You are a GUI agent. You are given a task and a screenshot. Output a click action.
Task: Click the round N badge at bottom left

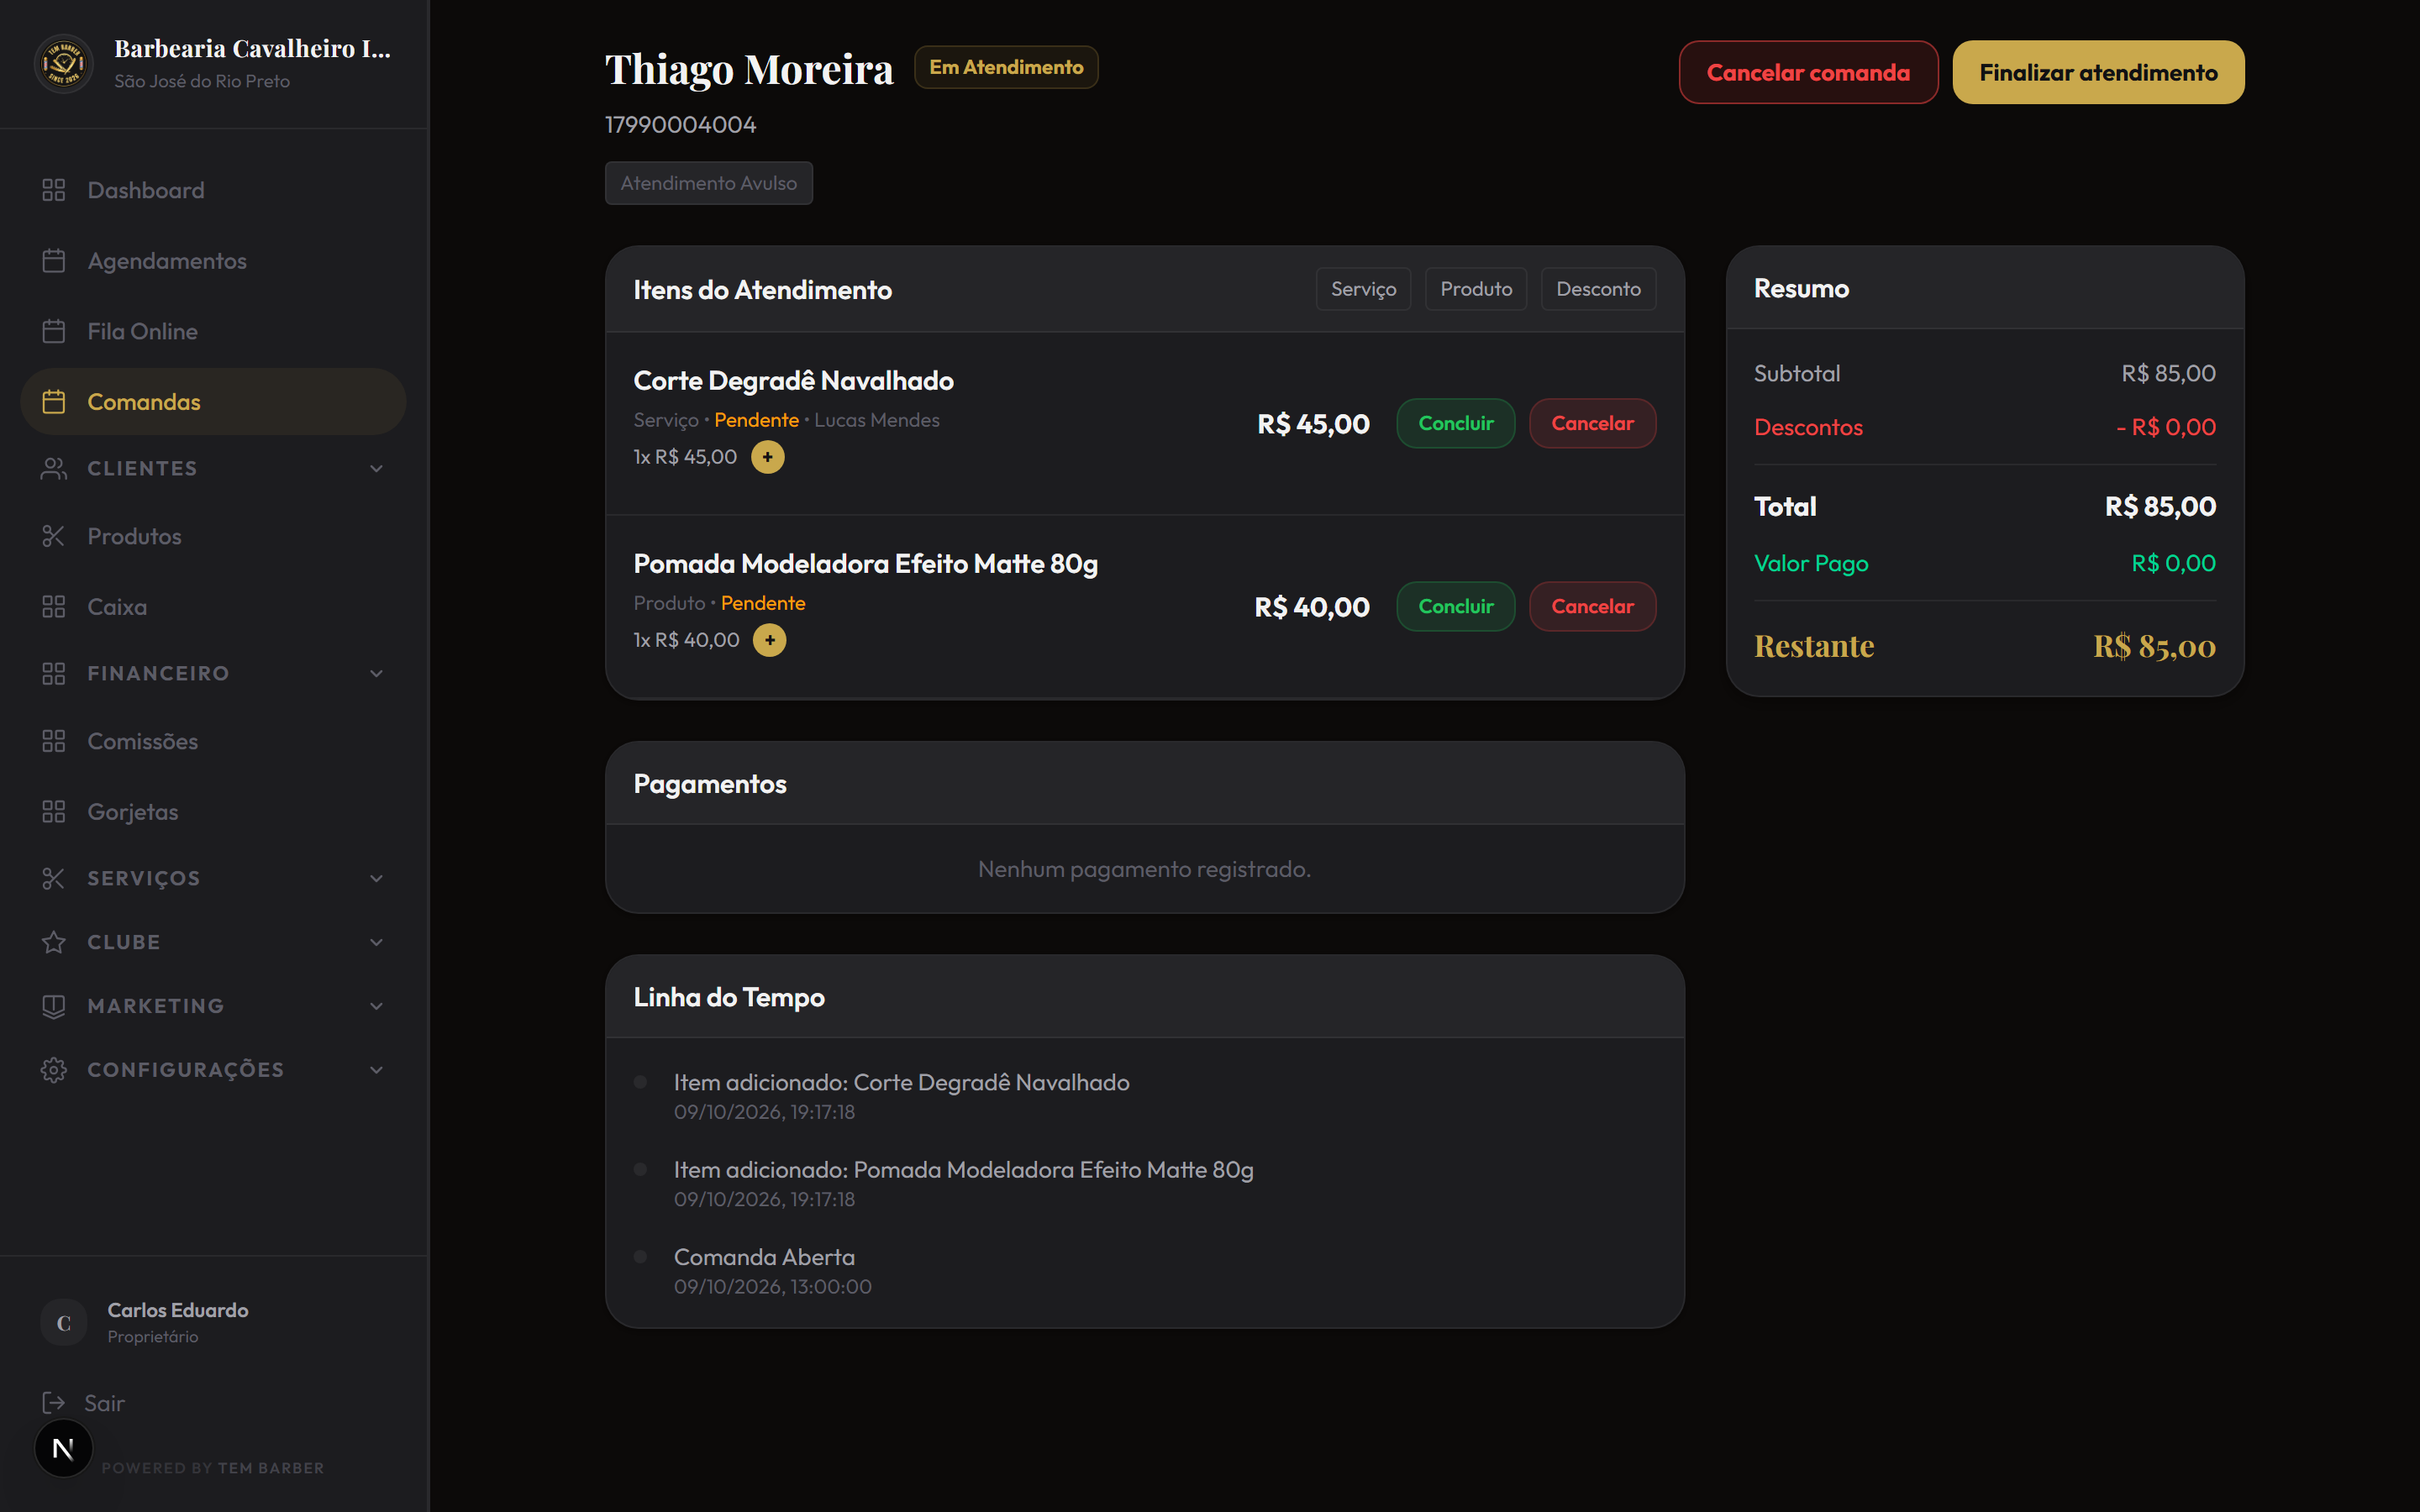pos(63,1448)
